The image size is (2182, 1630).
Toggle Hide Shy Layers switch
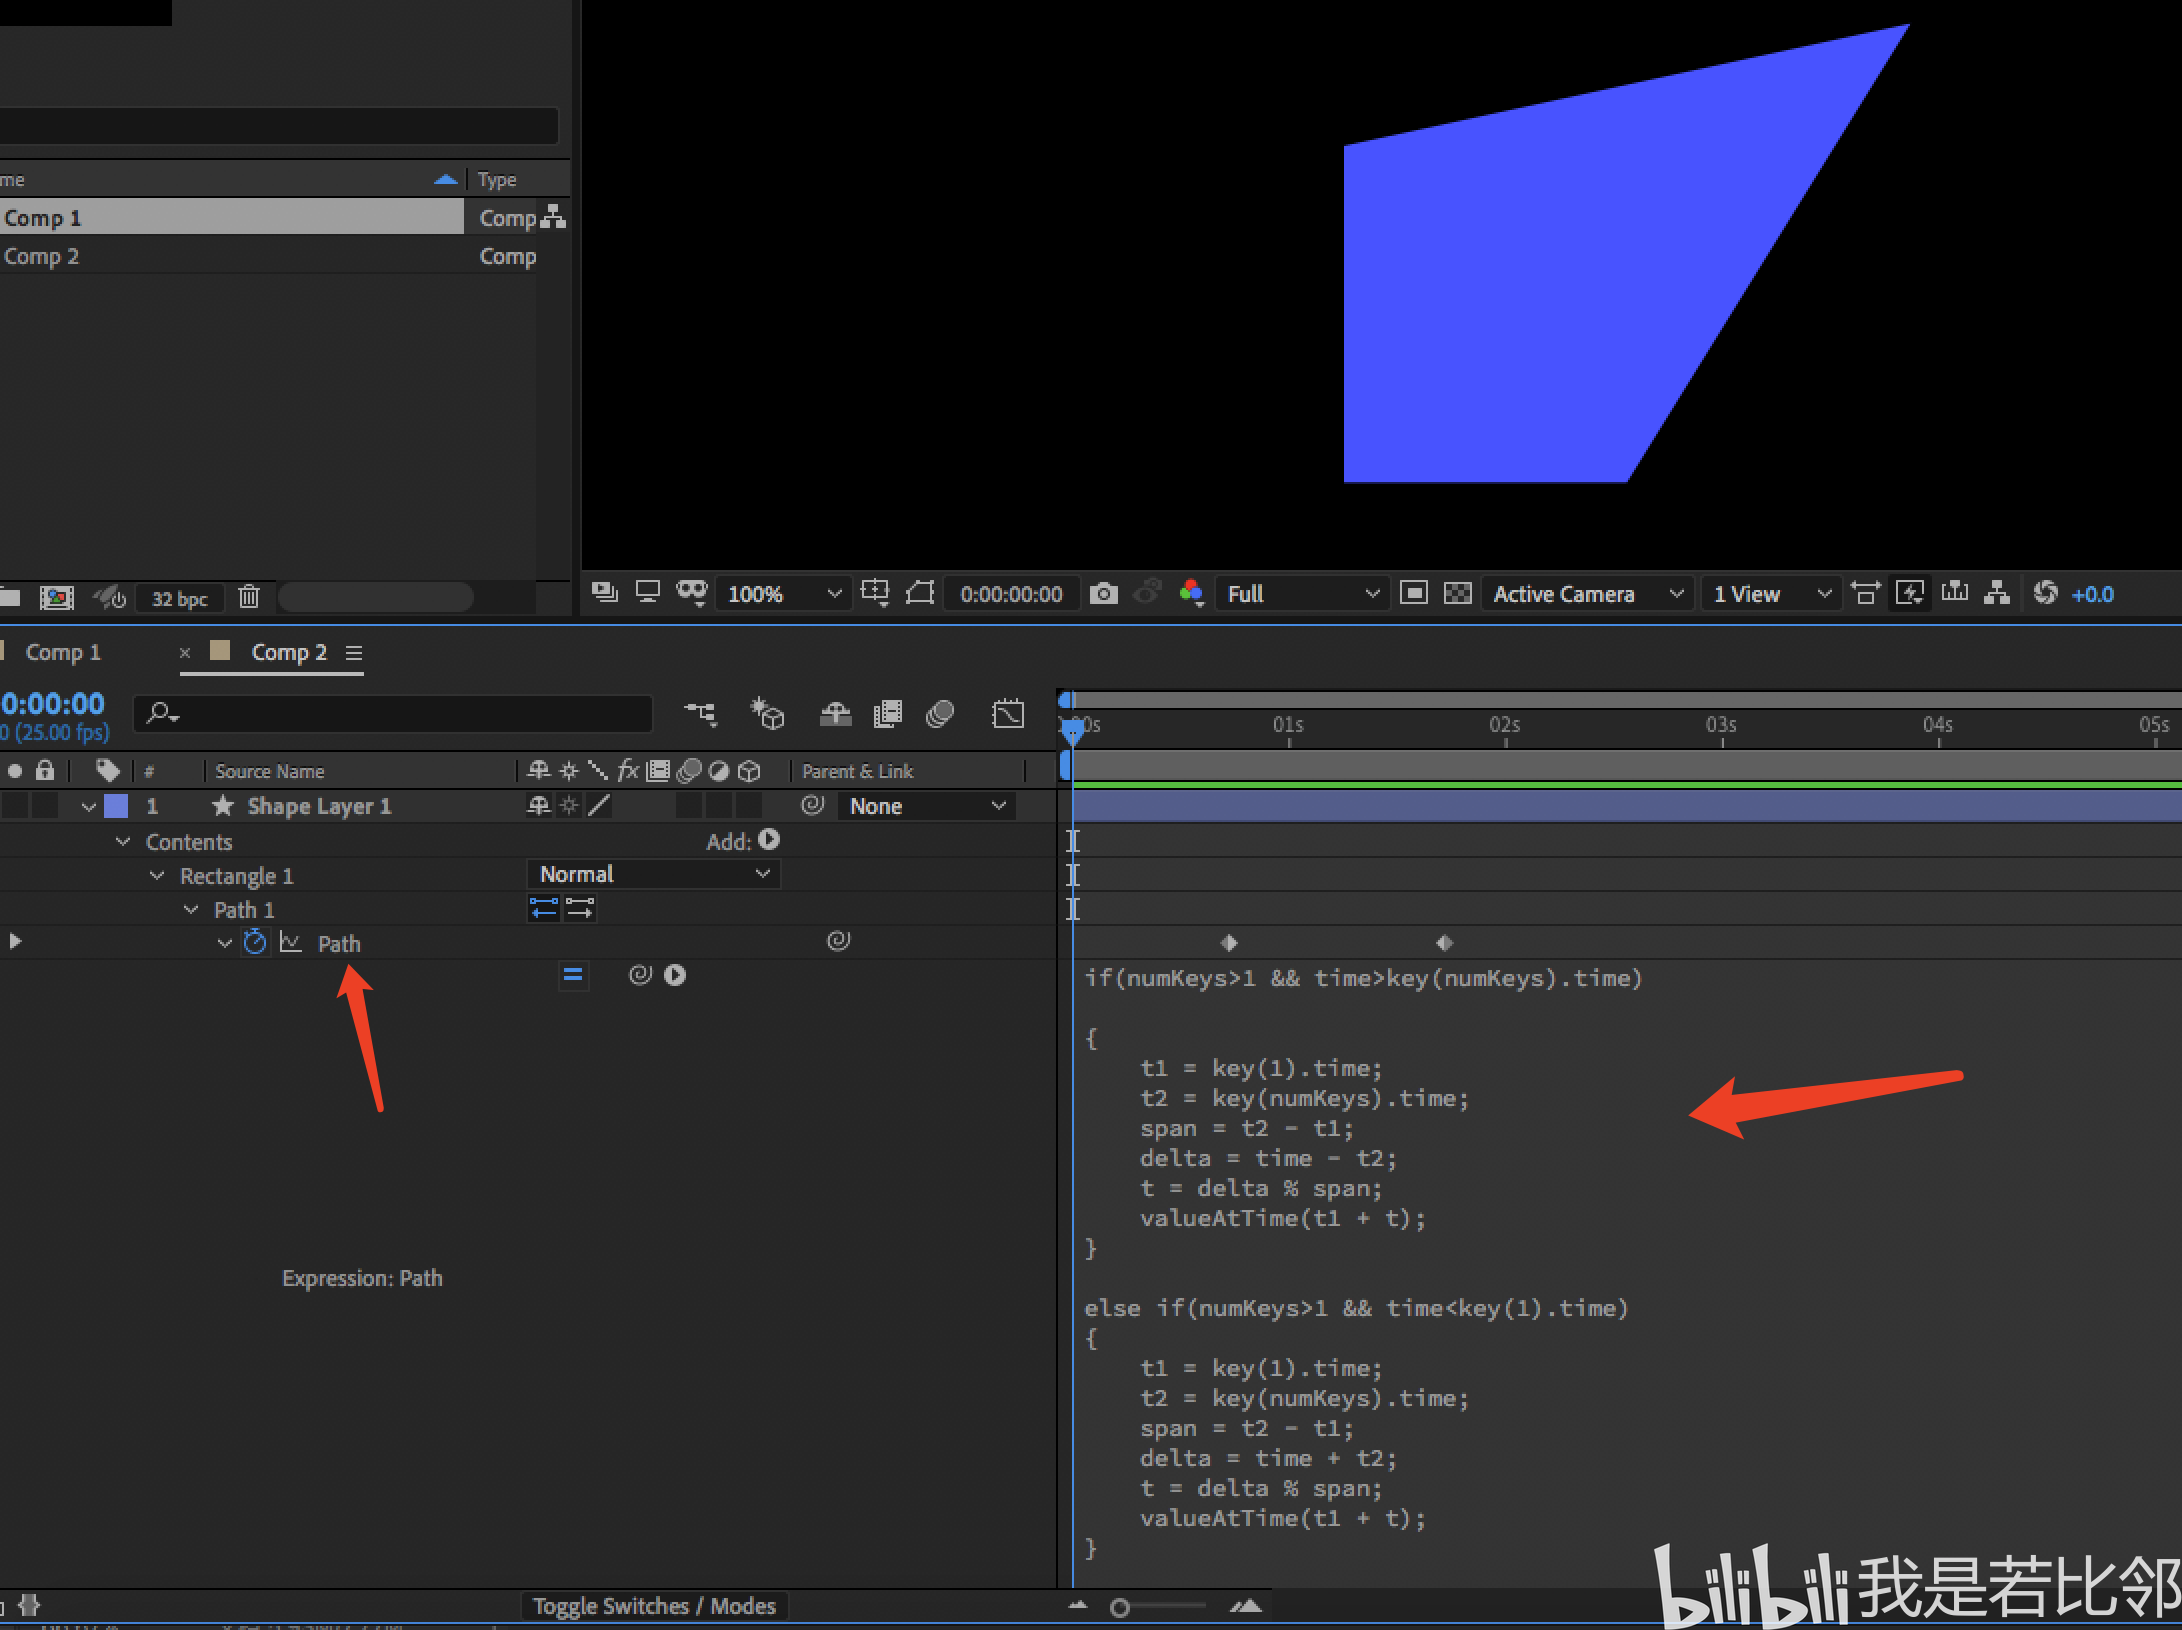coord(835,714)
